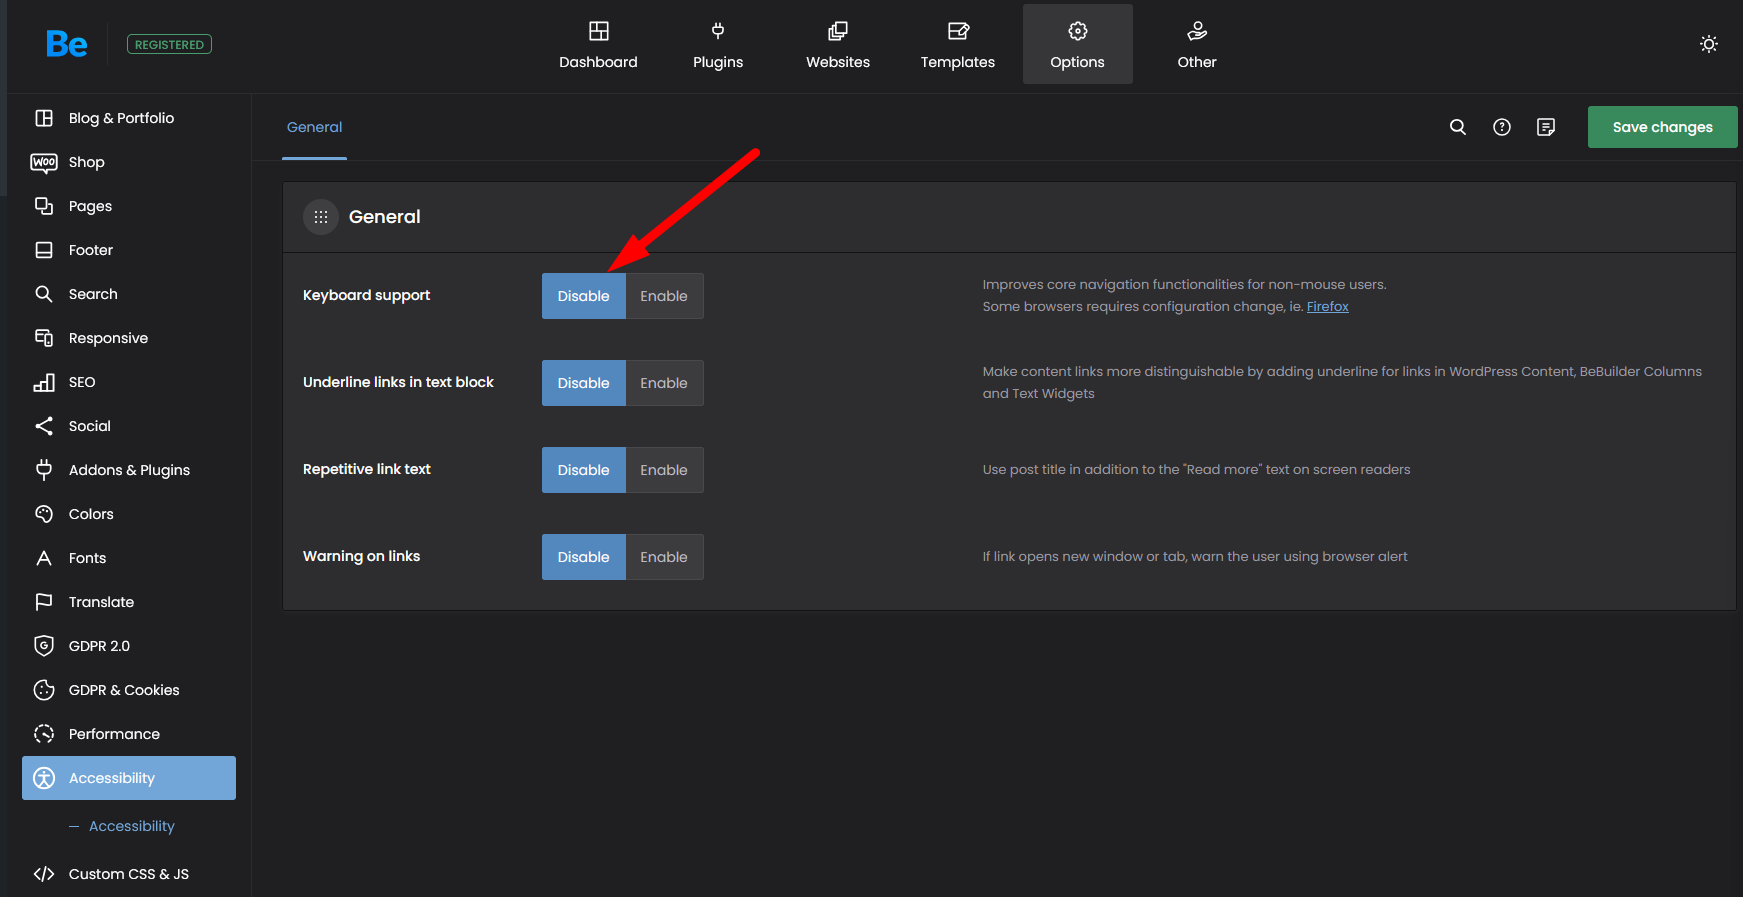Click the Search sidebar magnifier icon
Viewport: 1743px width, 897px height.
(44, 294)
